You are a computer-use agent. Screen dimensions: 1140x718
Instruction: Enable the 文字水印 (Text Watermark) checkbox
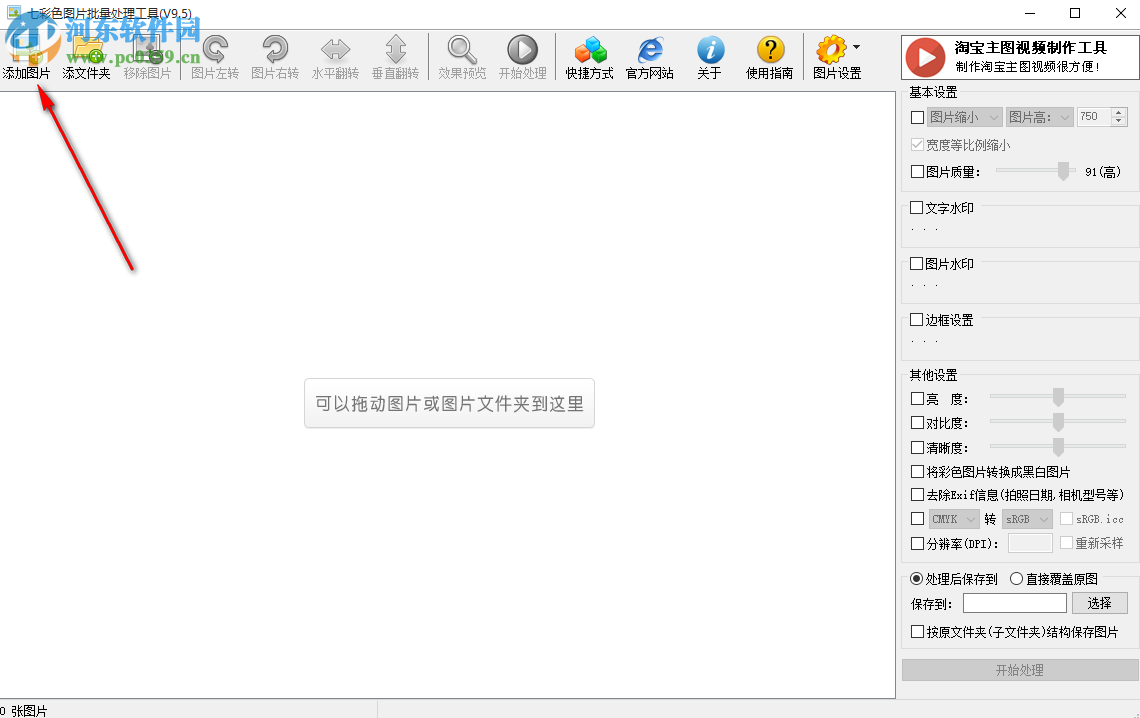click(917, 208)
